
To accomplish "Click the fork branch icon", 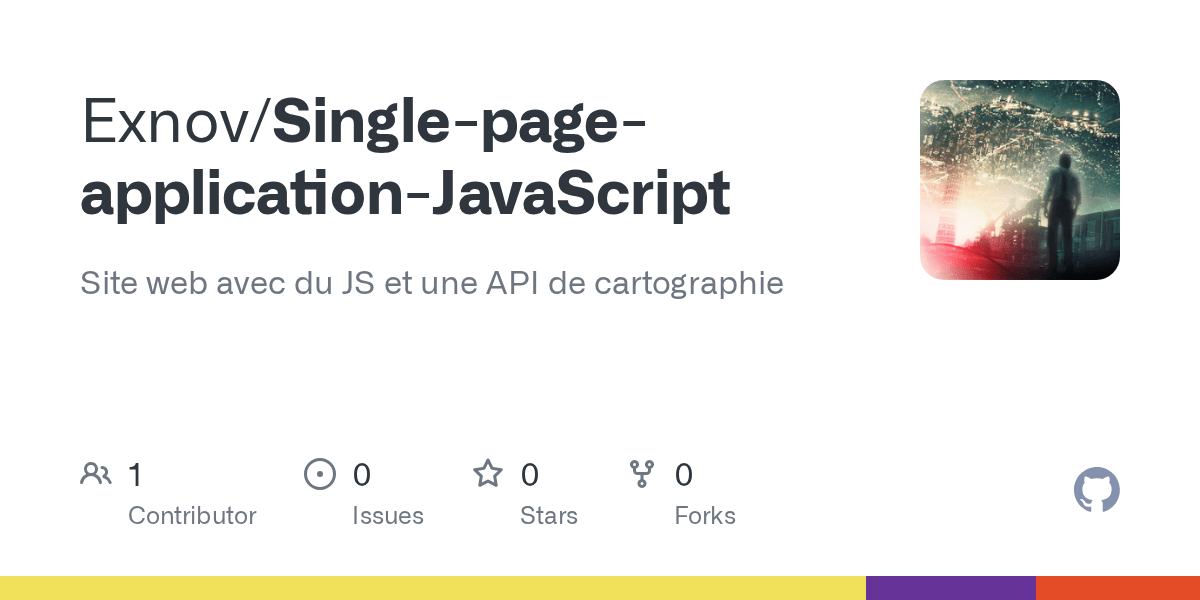I will (642, 474).
